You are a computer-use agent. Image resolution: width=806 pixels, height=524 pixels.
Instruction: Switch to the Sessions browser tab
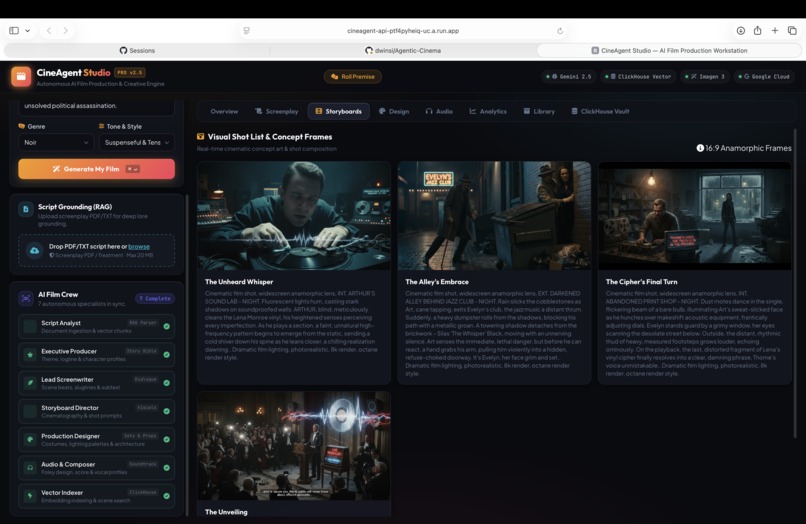(x=137, y=50)
